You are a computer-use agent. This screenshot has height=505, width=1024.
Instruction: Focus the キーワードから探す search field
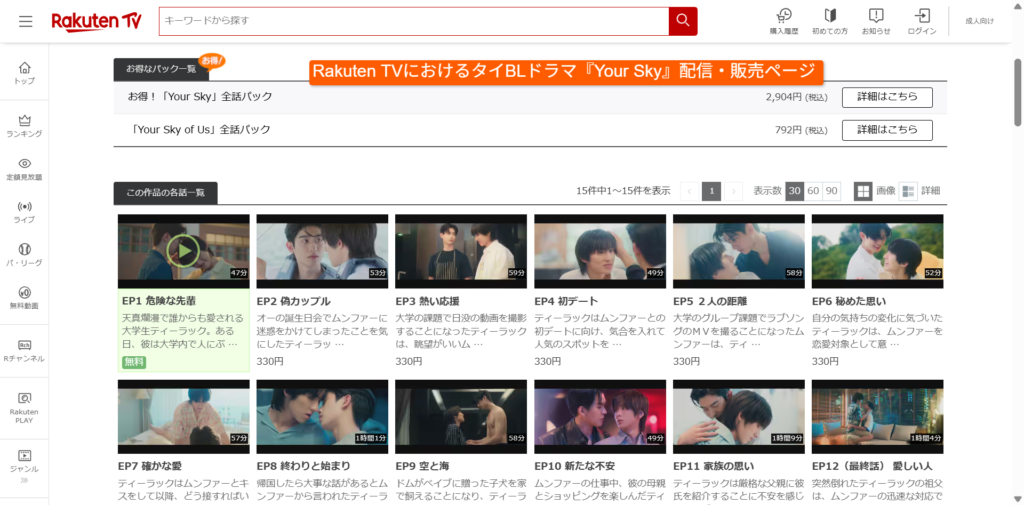pyautogui.click(x=413, y=22)
